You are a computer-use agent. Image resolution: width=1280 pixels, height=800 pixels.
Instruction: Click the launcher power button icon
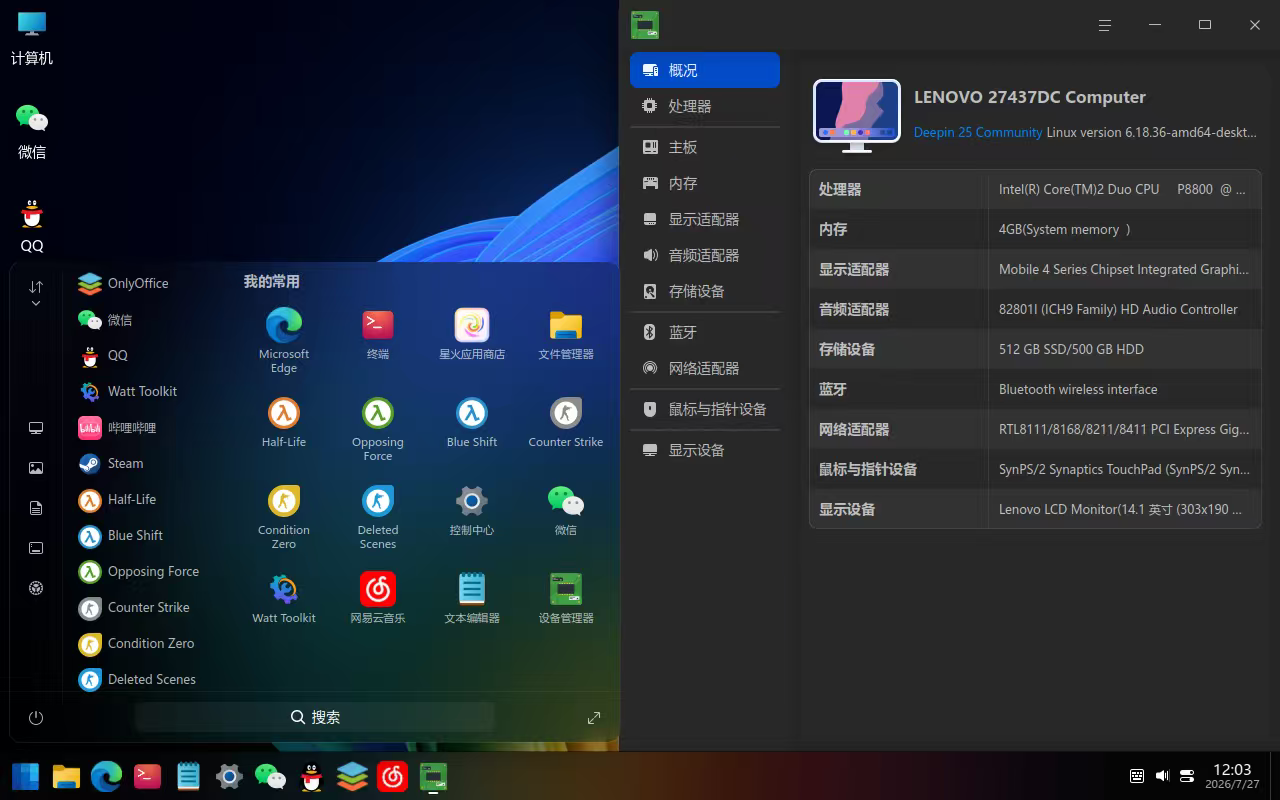(36, 718)
